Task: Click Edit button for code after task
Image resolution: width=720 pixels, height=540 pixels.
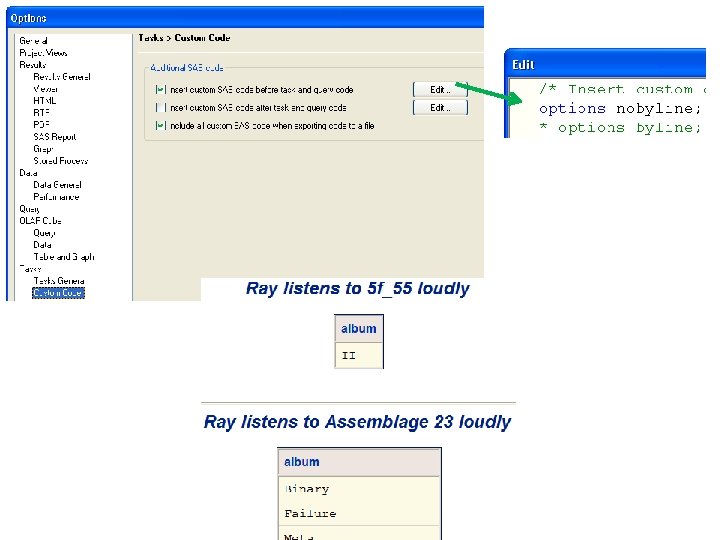Action: 440,107
